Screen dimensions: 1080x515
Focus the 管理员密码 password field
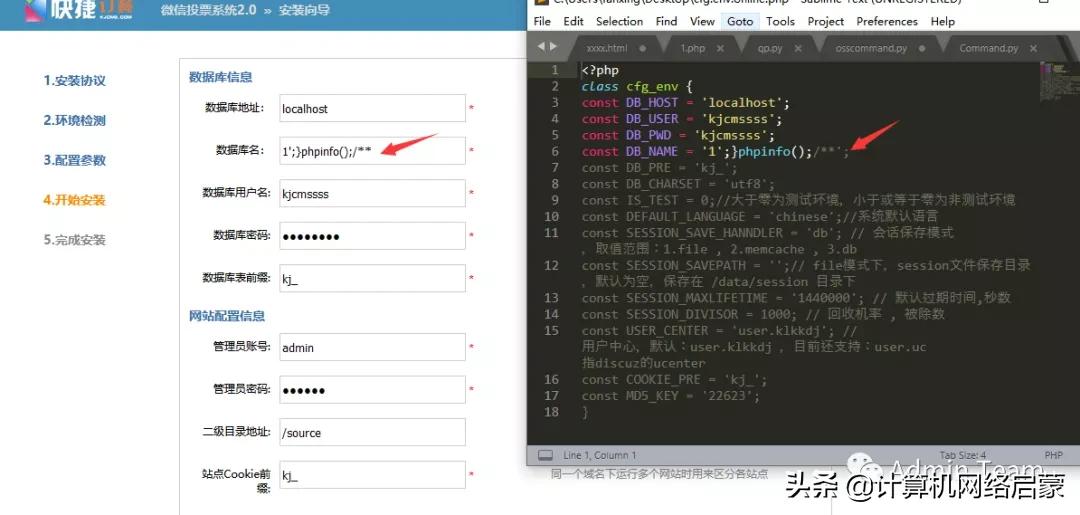coord(373,390)
